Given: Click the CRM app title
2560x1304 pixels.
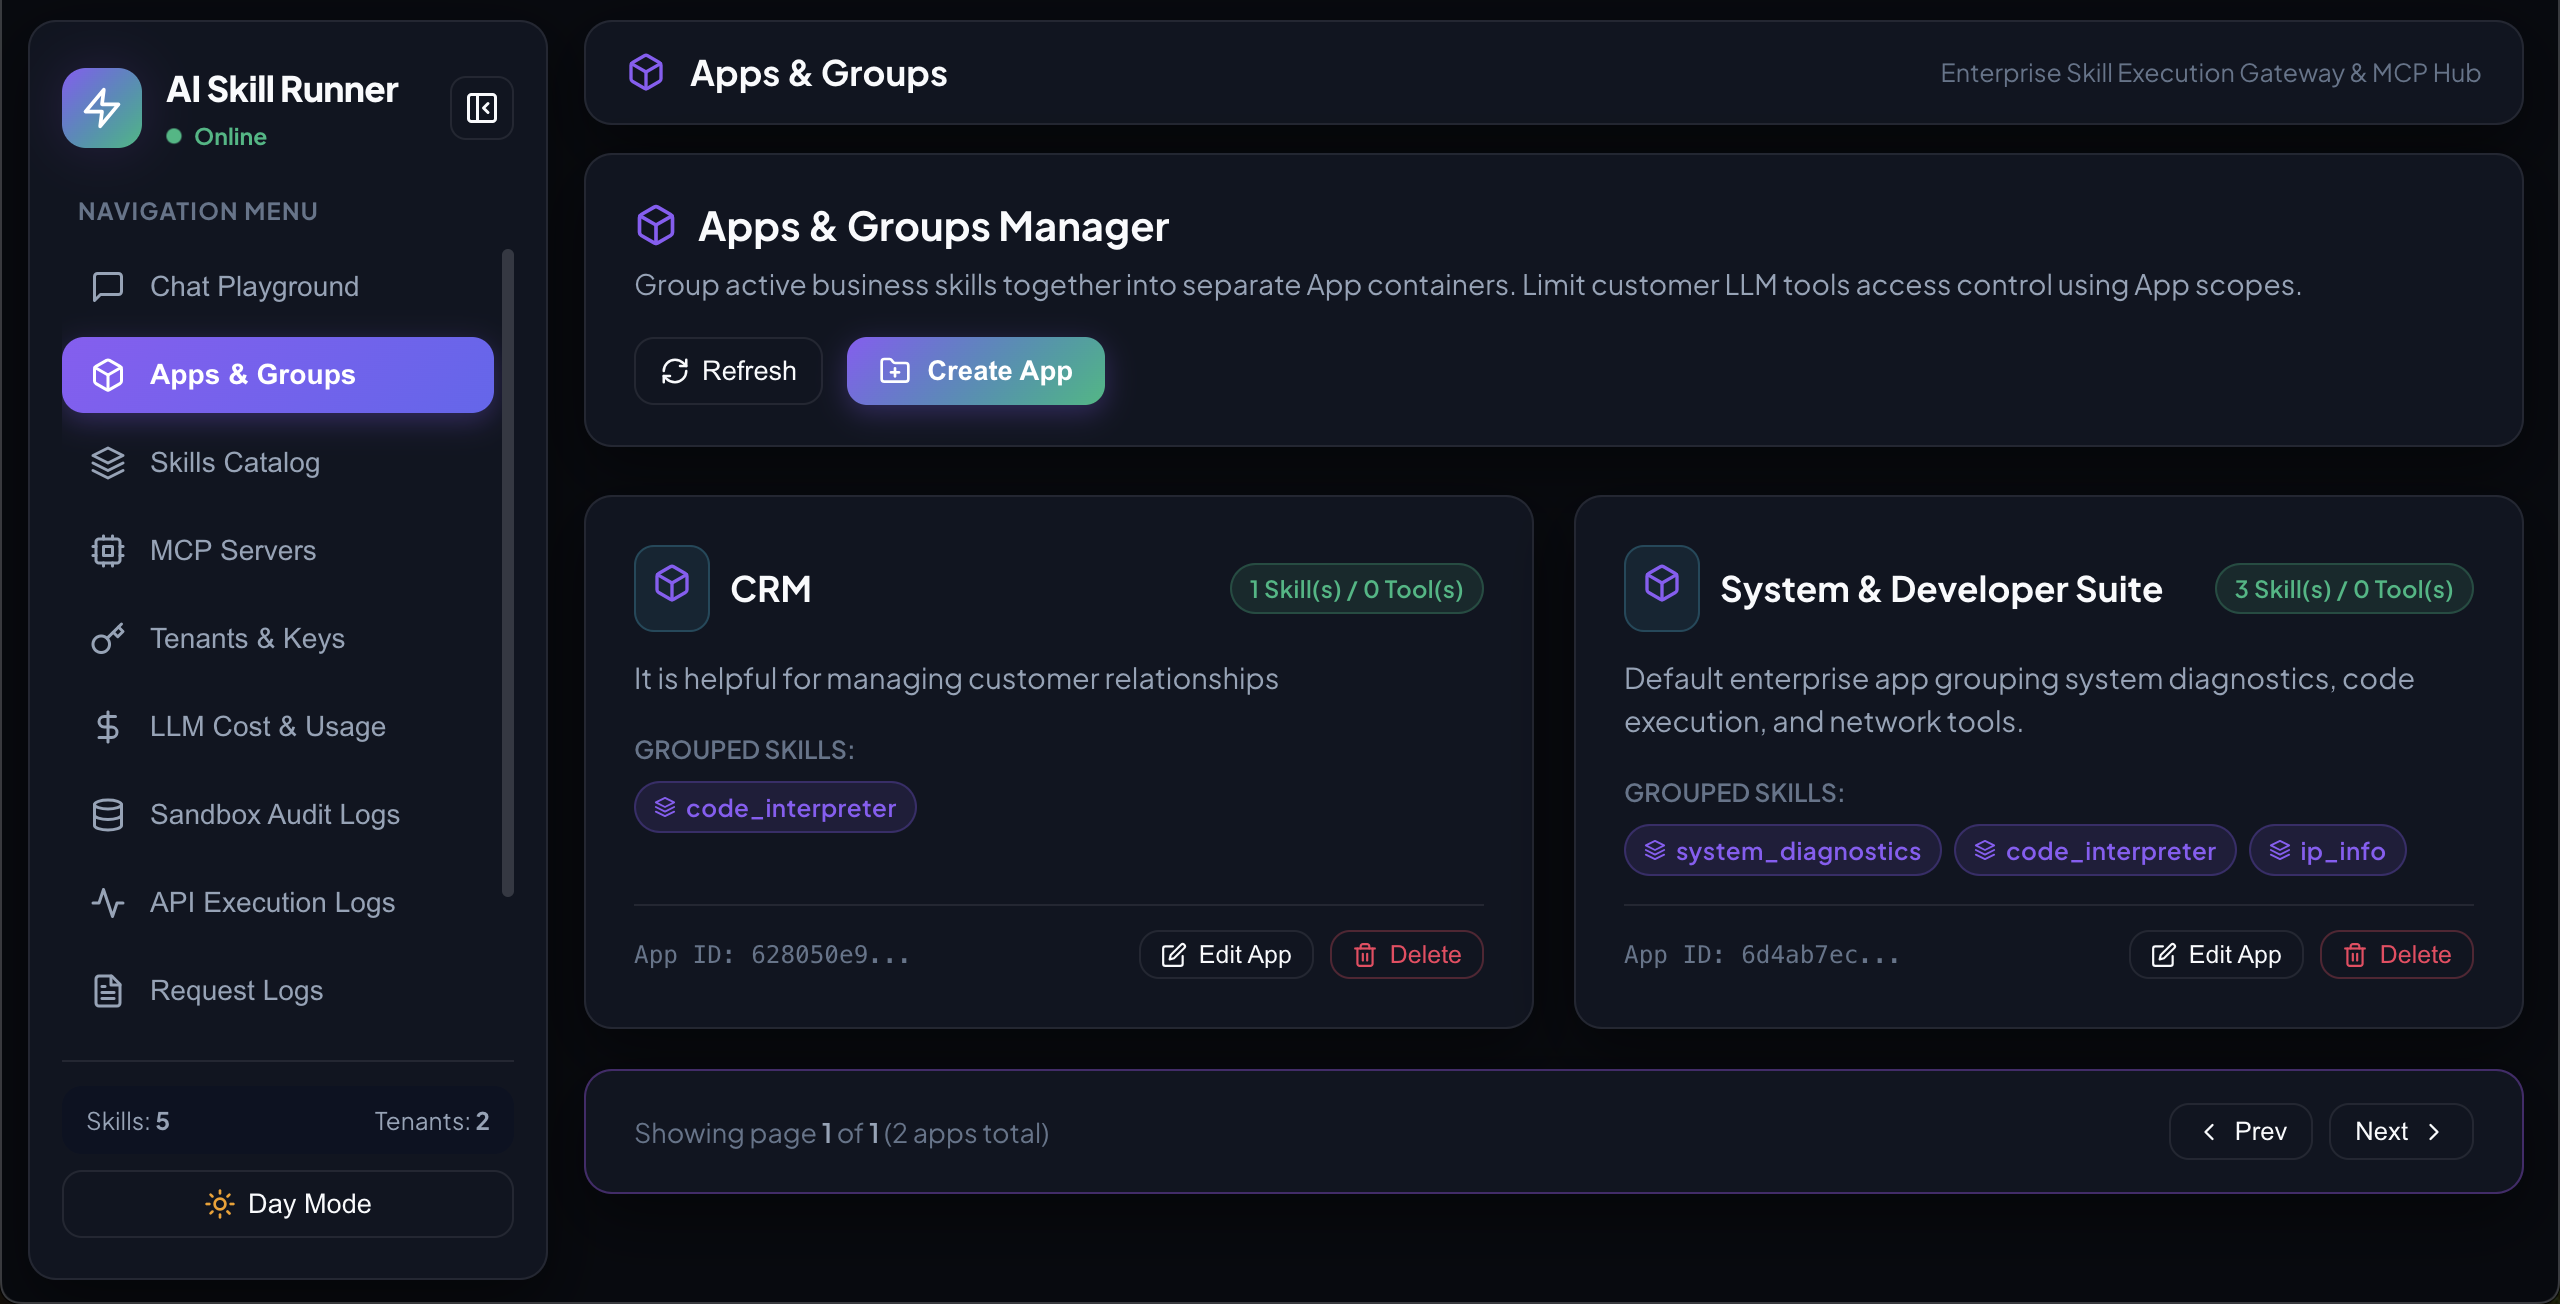Looking at the screenshot, I should pos(771,589).
